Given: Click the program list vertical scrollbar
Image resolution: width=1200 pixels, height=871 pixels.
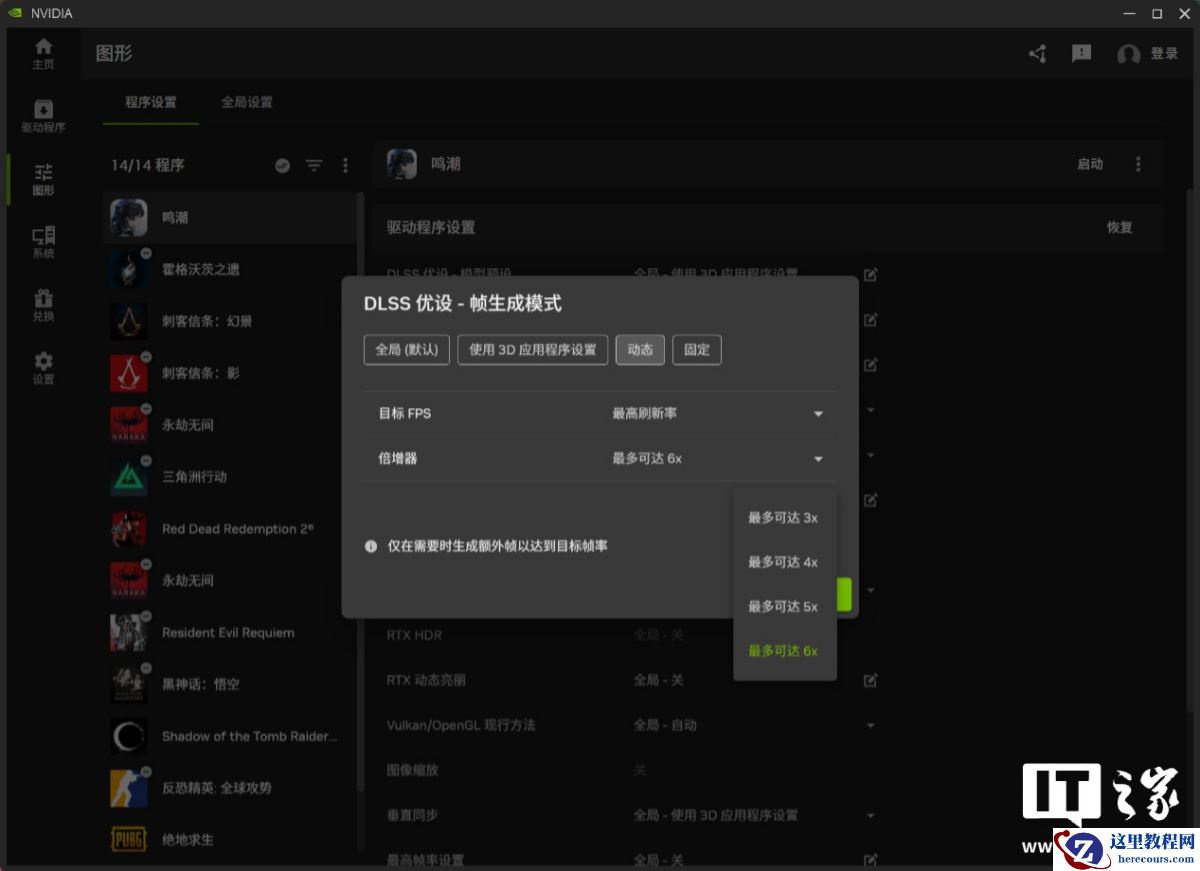Looking at the screenshot, I should pyautogui.click(x=361, y=490).
